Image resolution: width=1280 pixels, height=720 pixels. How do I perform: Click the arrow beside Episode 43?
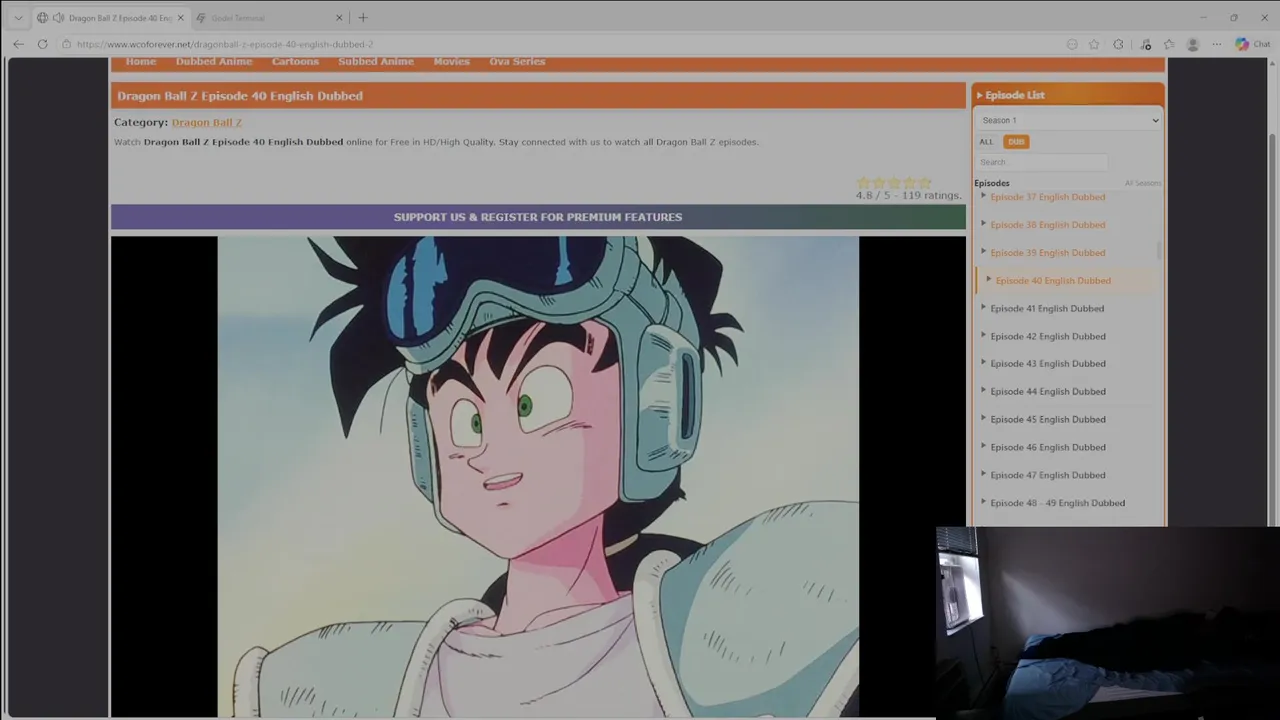pos(984,363)
